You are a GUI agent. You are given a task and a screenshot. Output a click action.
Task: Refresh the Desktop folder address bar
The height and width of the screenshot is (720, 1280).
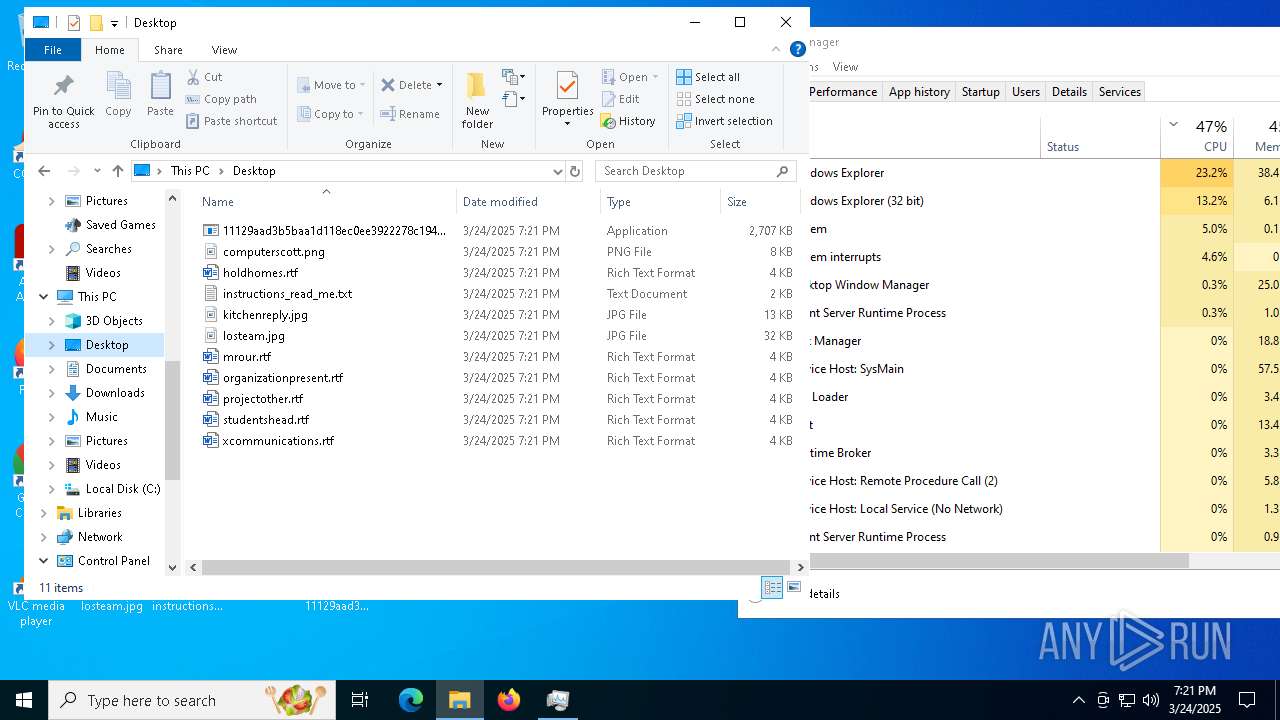click(575, 171)
